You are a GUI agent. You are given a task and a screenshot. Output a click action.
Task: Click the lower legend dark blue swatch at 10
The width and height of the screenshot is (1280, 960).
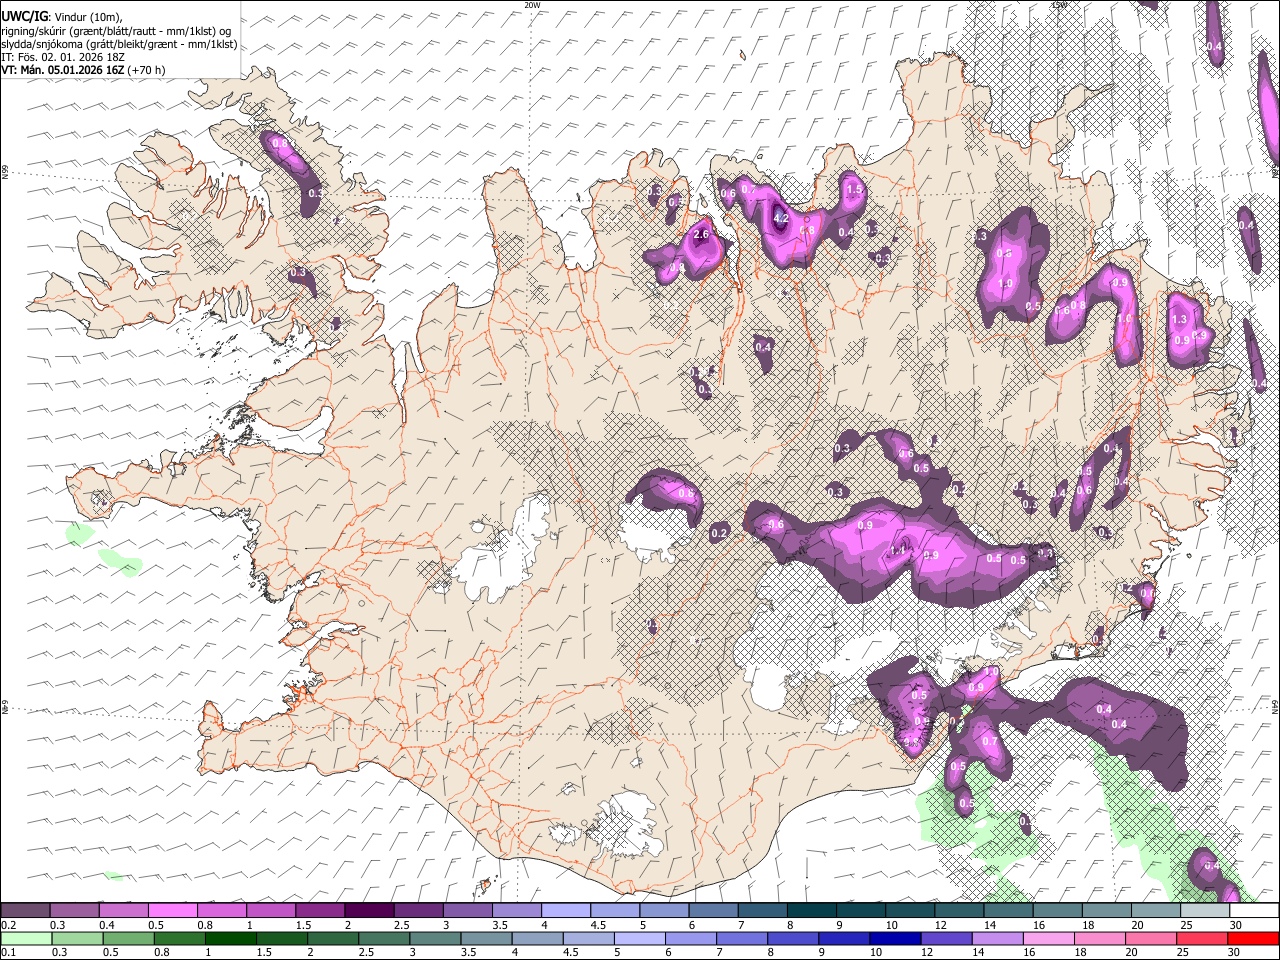point(896,938)
